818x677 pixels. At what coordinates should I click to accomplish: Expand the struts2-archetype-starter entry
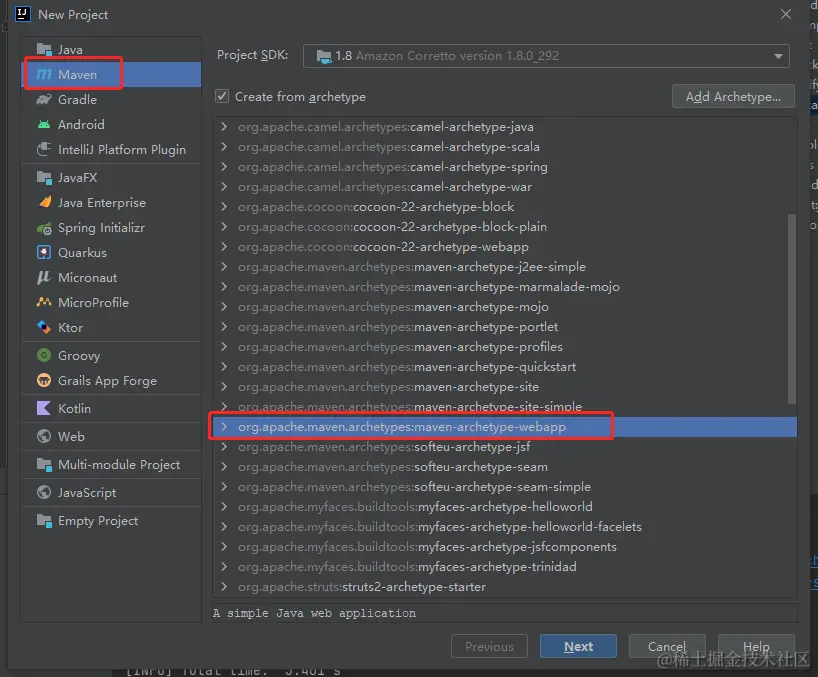tap(224, 587)
